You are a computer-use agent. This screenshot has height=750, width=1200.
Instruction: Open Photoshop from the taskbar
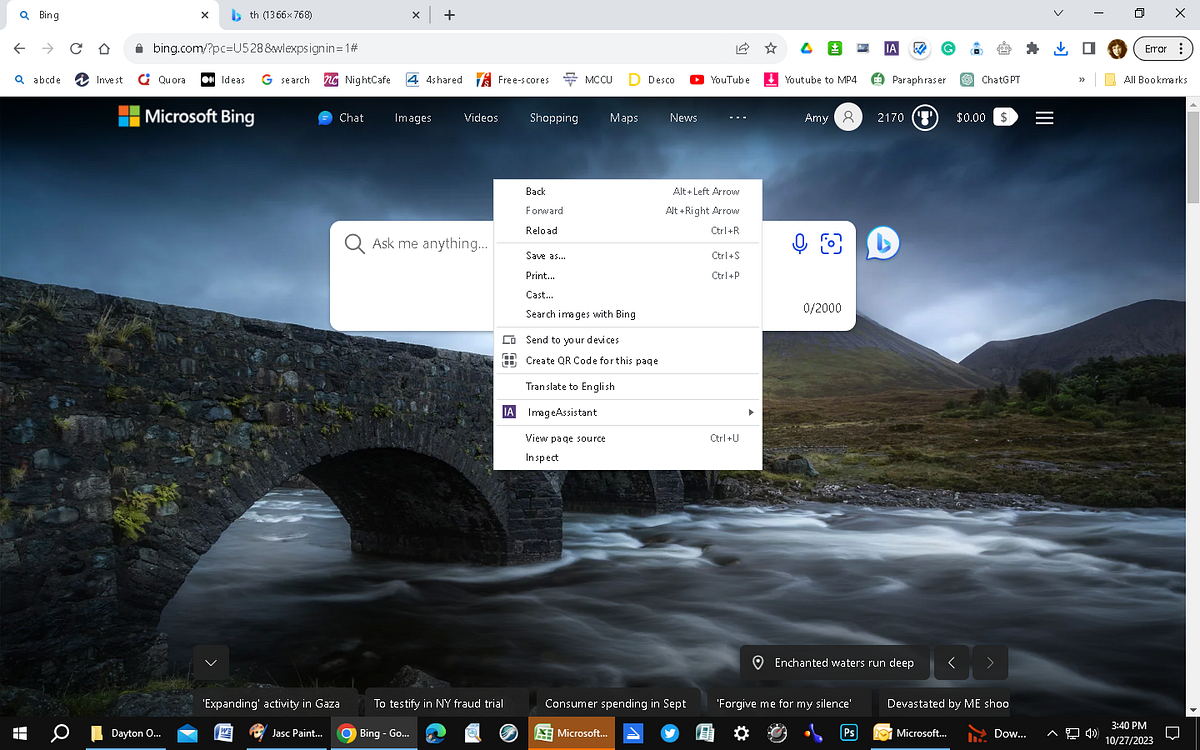pos(848,733)
